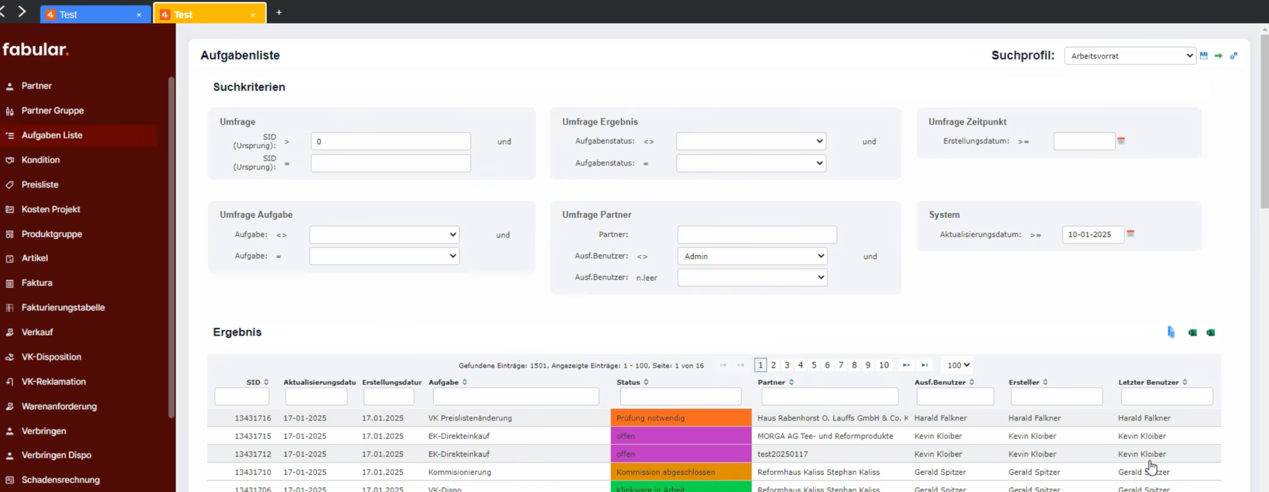Click the rightmost green export icon in Ergebnis
The width and height of the screenshot is (1269, 492).
point(1210,332)
